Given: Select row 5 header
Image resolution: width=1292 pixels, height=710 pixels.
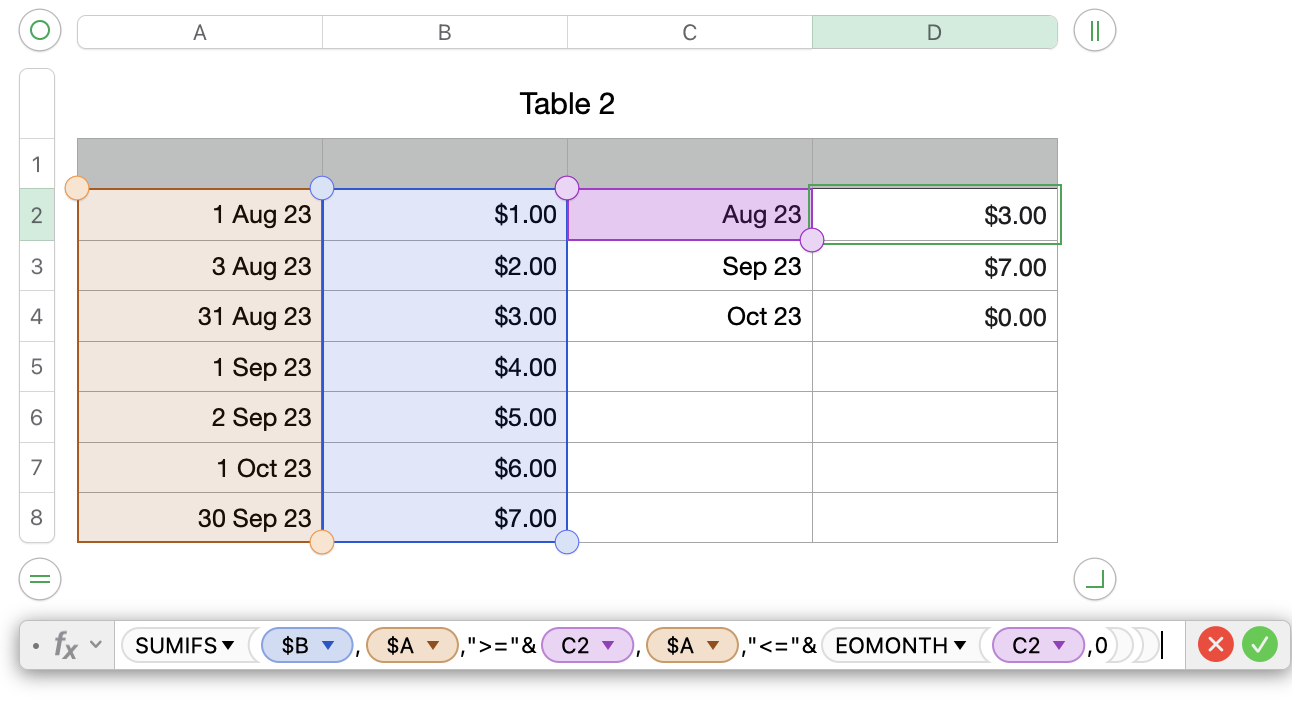Looking at the screenshot, I should coord(37,366).
